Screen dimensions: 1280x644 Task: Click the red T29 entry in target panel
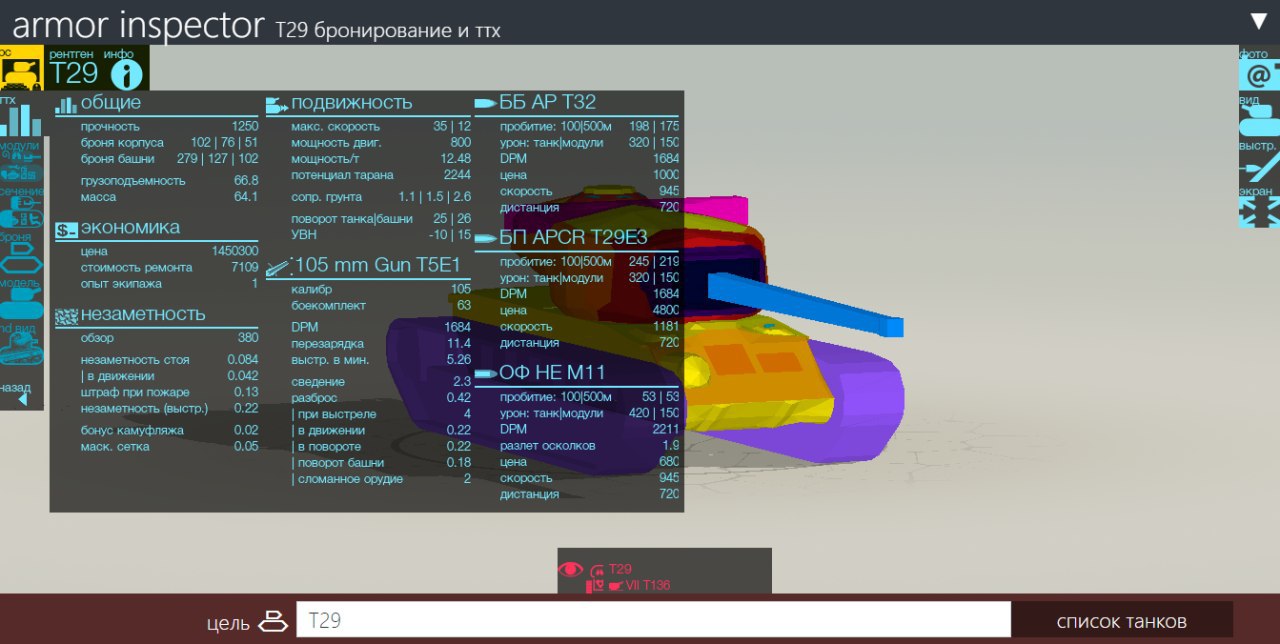(620, 568)
